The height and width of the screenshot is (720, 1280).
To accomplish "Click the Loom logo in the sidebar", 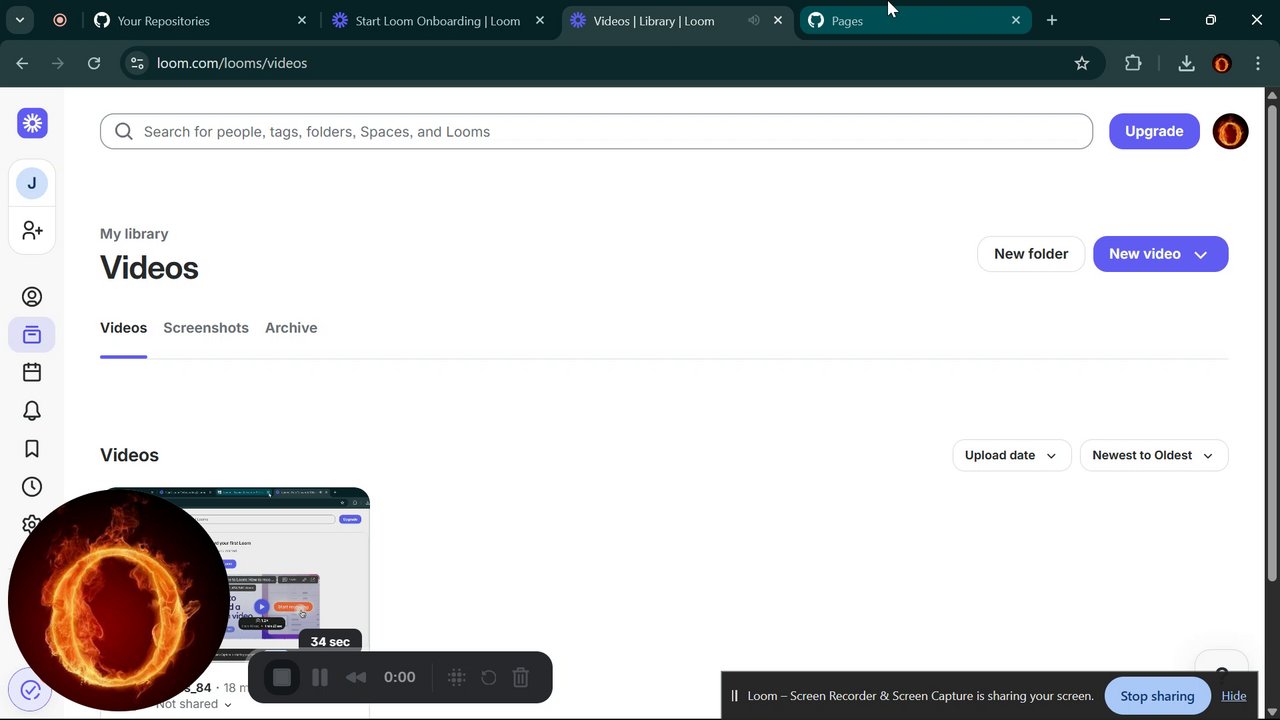I will 32,123.
